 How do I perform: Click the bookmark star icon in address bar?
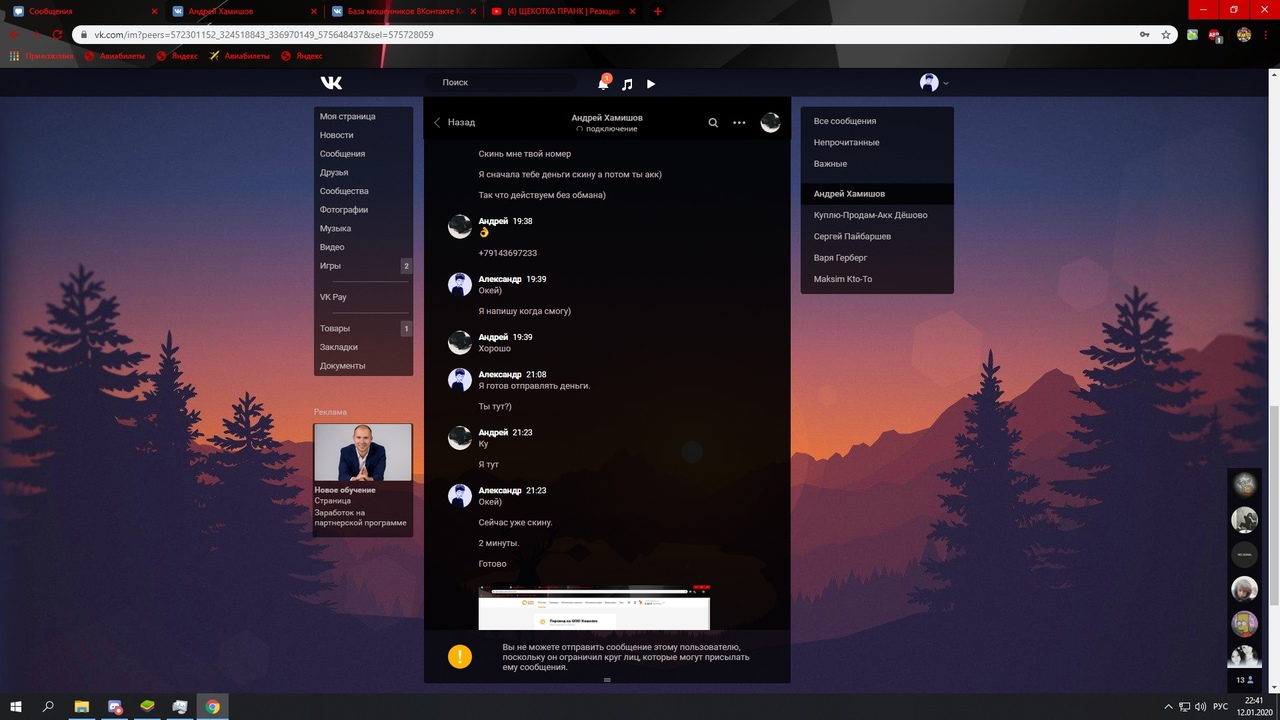[x=1166, y=34]
